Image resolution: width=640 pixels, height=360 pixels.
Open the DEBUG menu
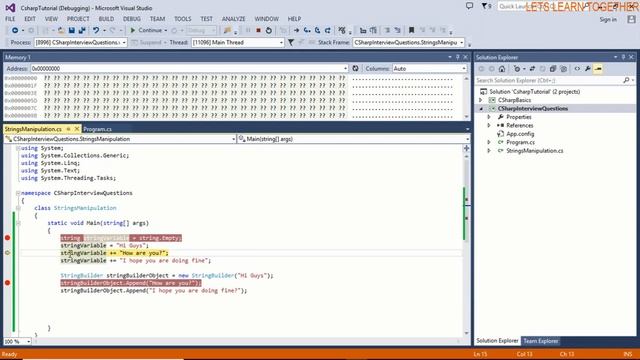click(x=132, y=19)
